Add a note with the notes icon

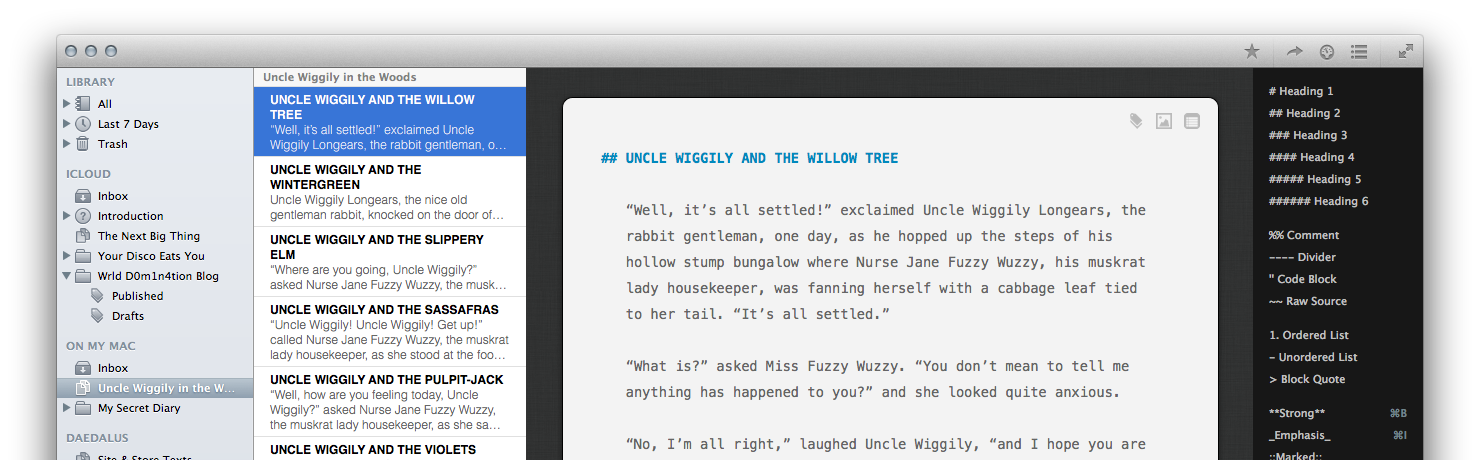click(x=1191, y=121)
